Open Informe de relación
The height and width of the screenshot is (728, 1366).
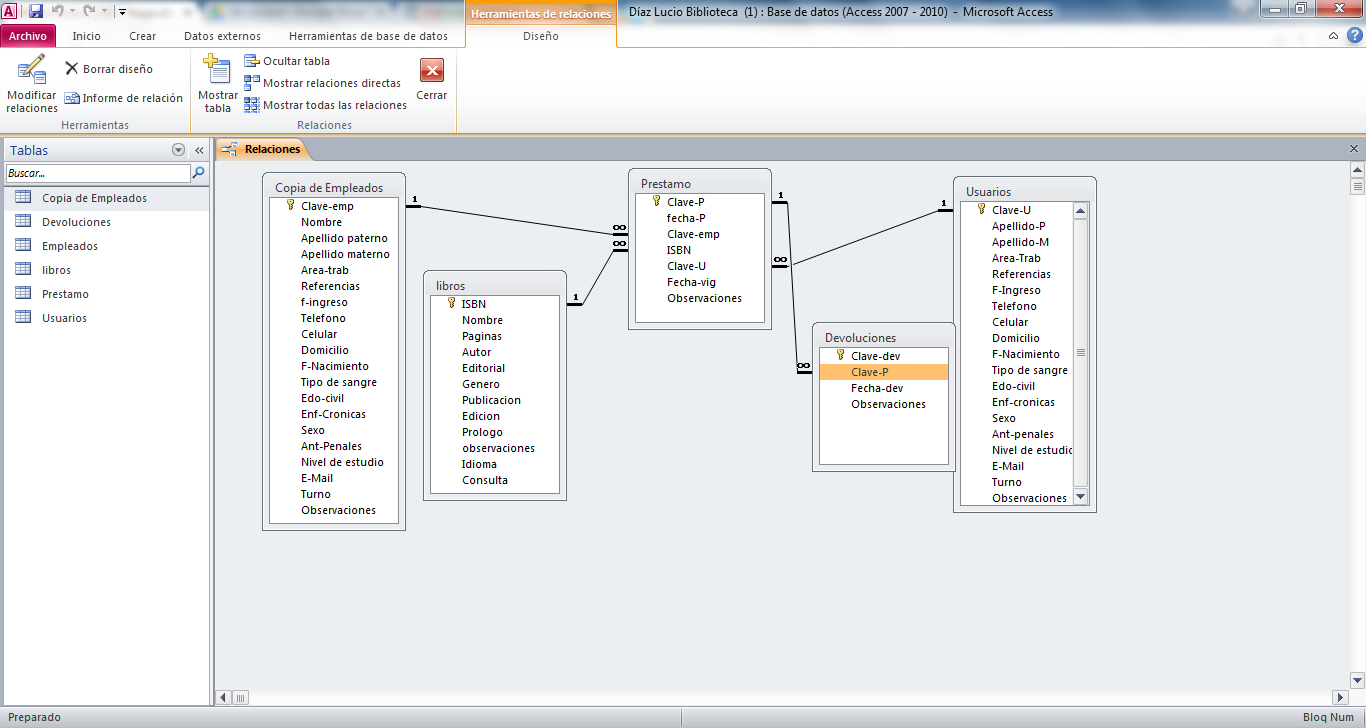click(124, 98)
